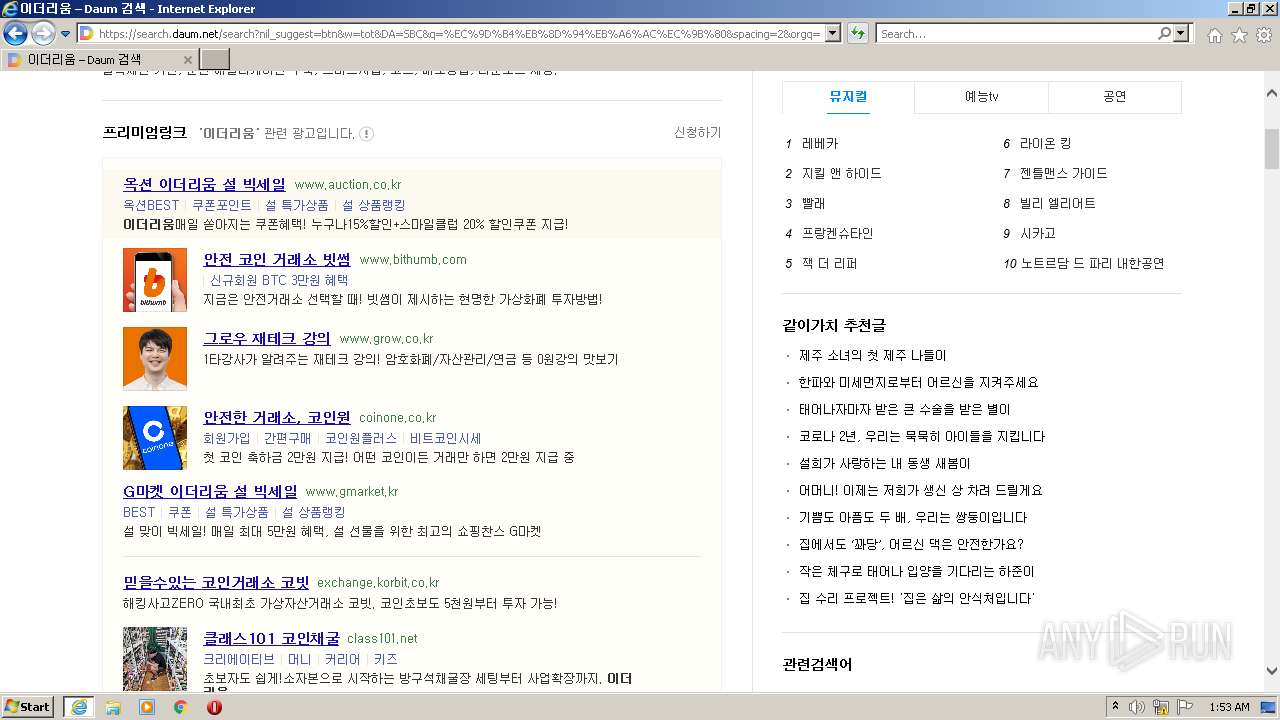
Task: Open 믿을수있는 코인거래소 코빗 link
Action: (216, 582)
